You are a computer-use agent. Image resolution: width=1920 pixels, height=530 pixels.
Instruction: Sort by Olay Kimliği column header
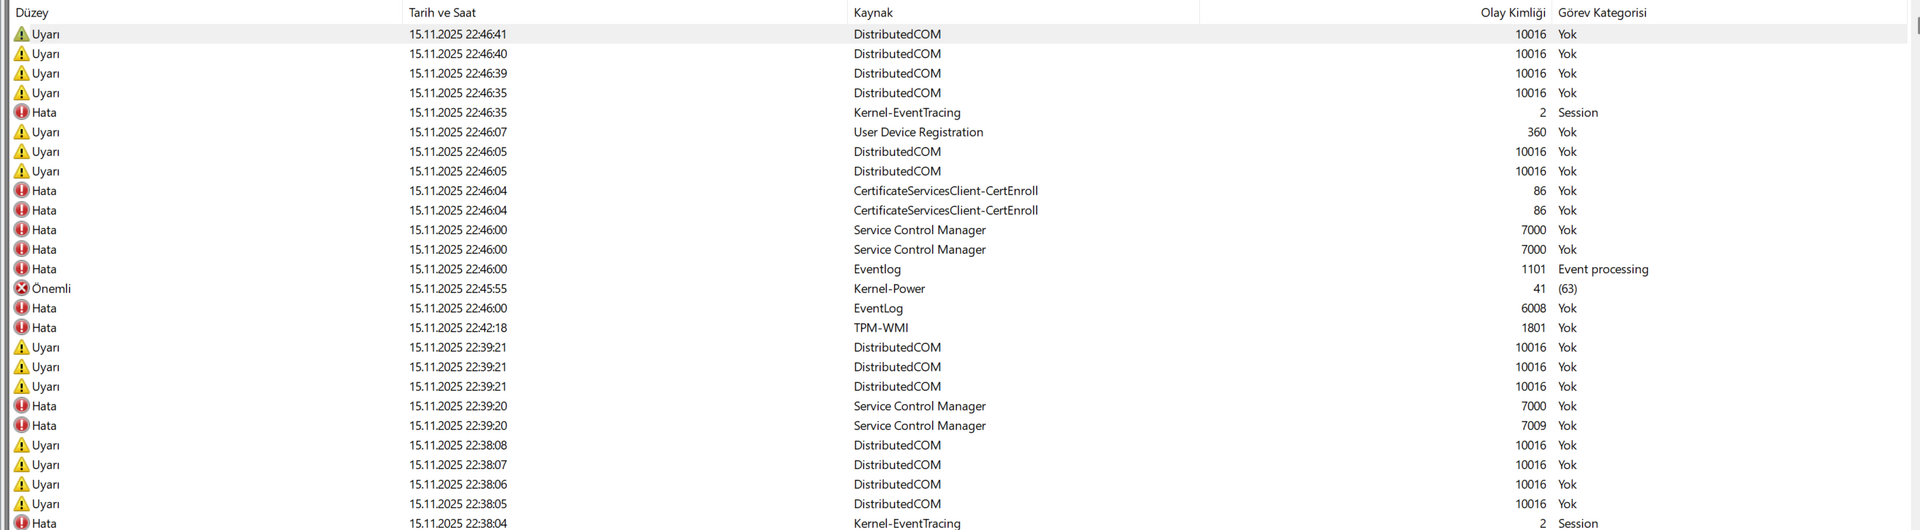click(1512, 13)
